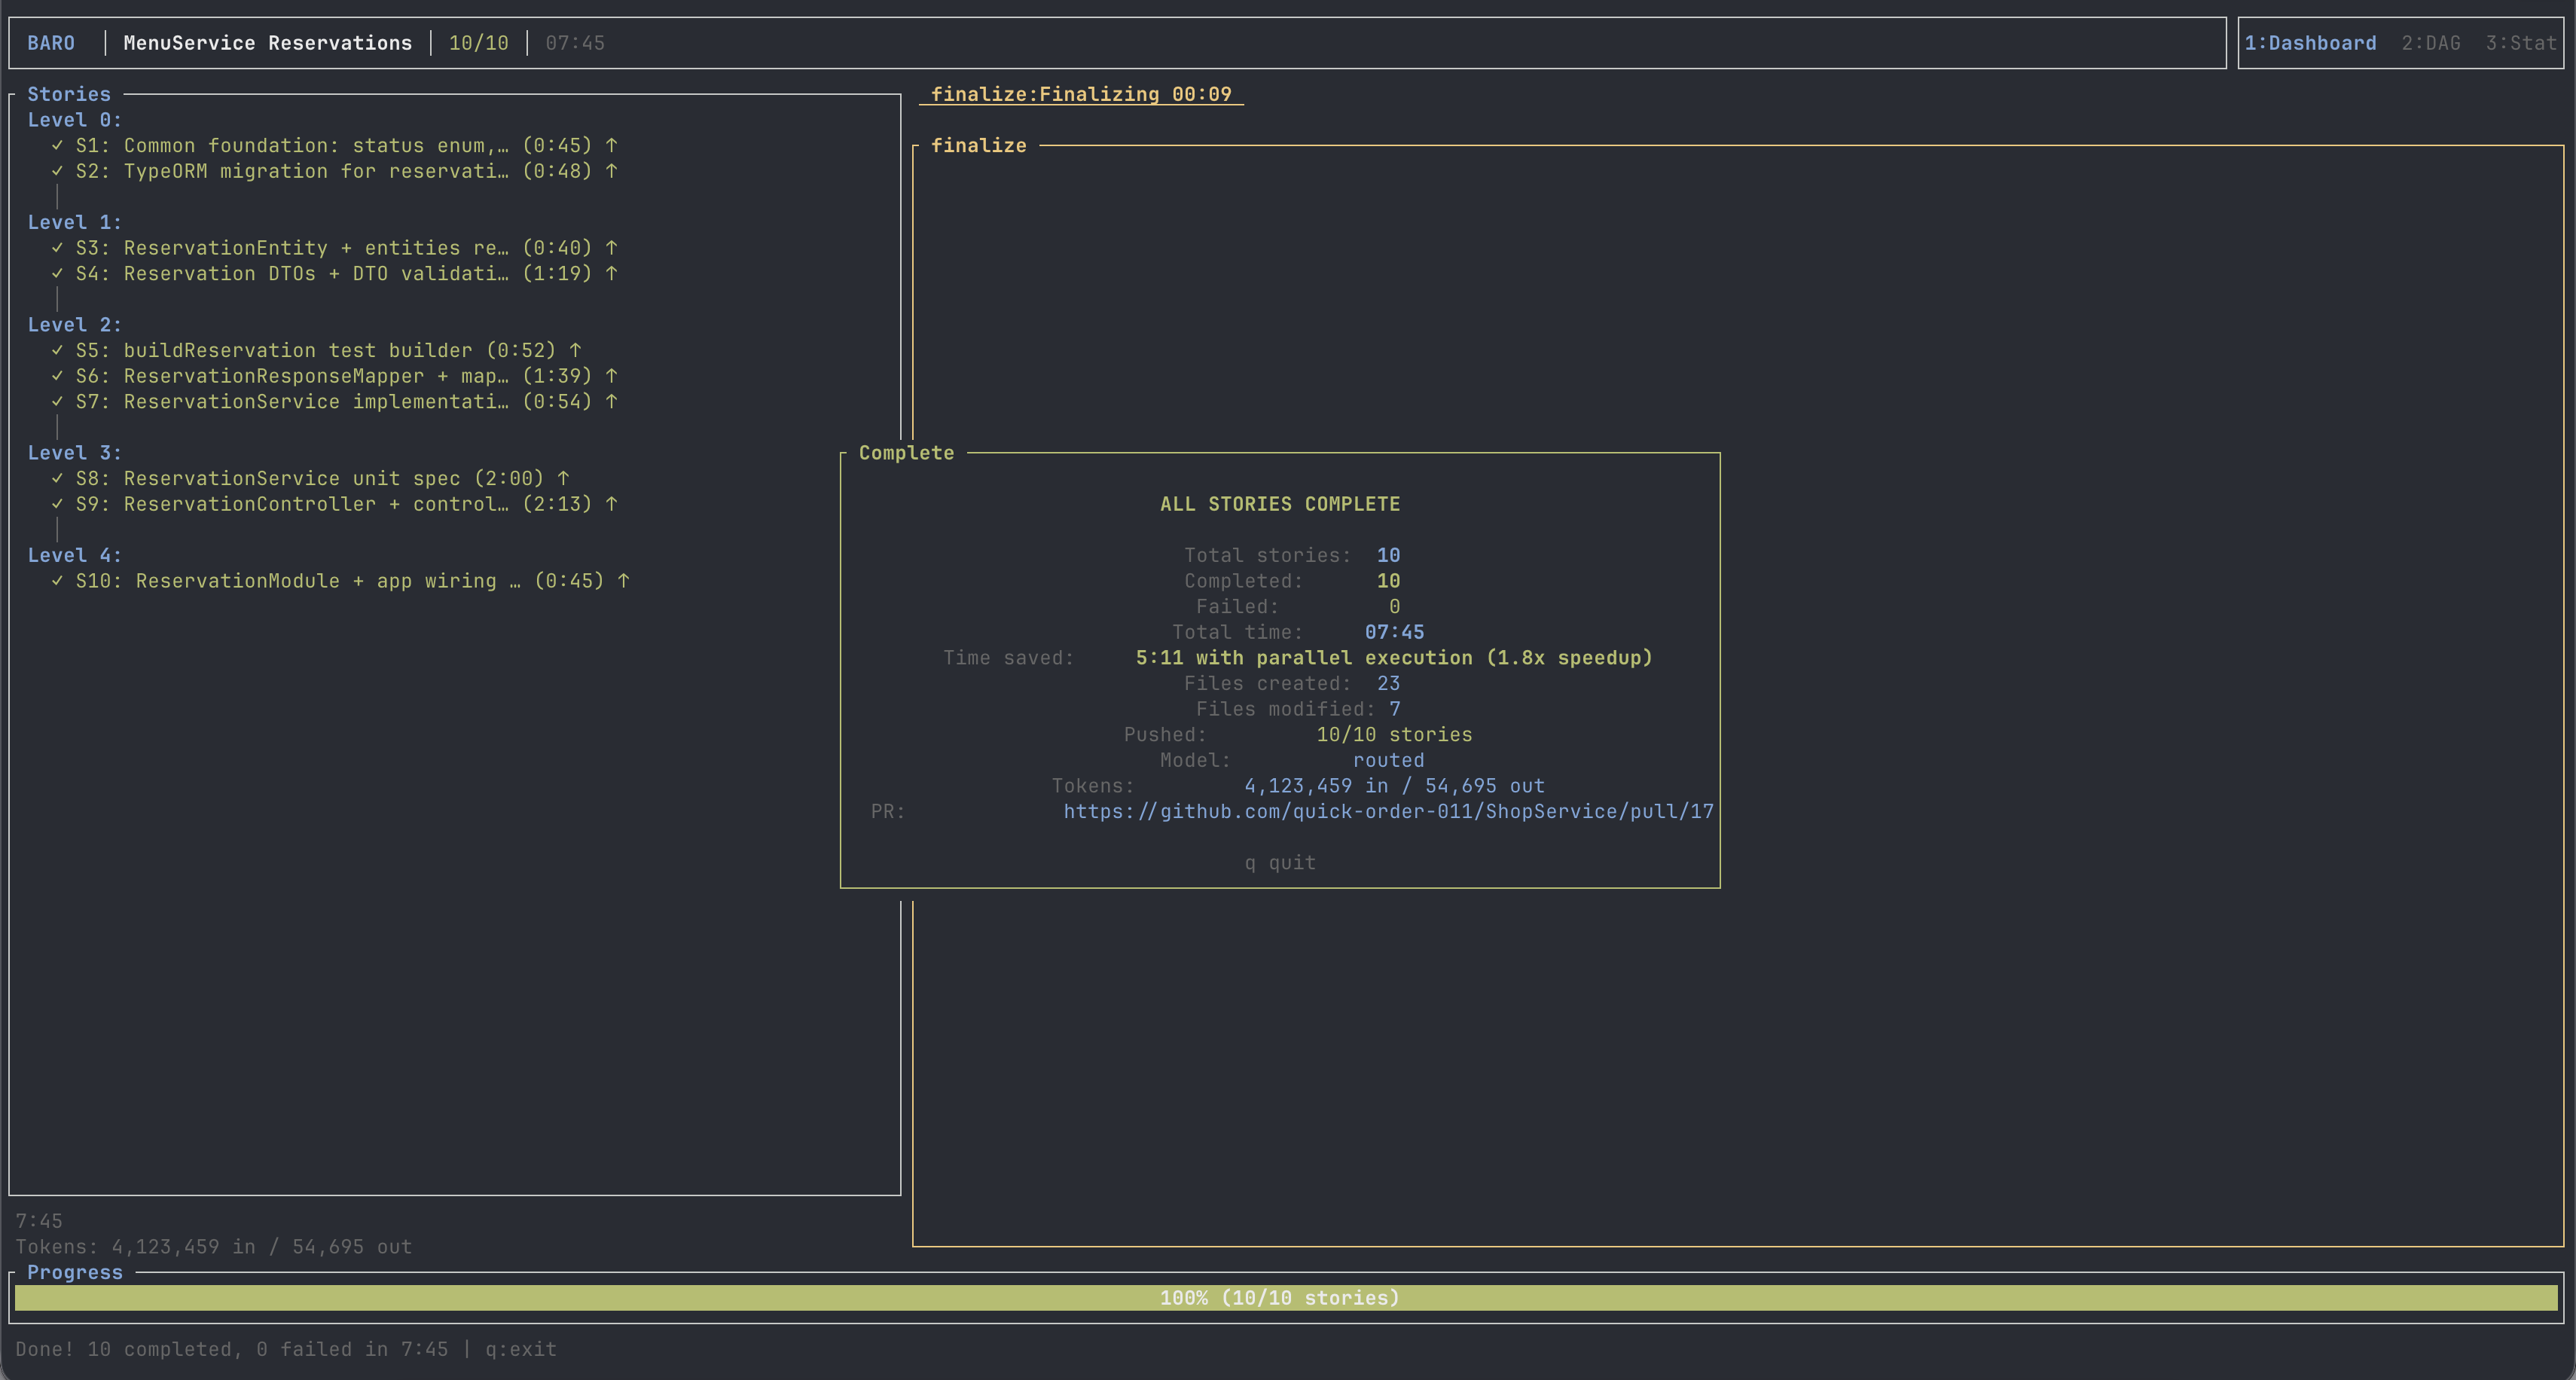Select the Level 4 group heading
2576x1380 pixels.
[x=75, y=555]
